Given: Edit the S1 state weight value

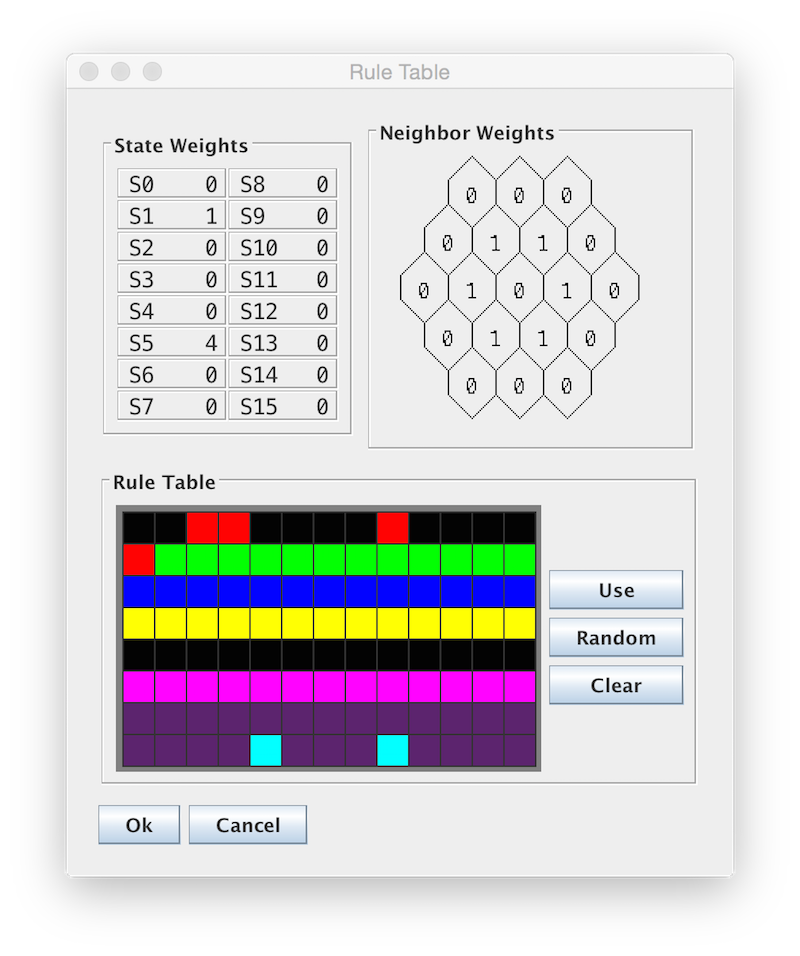Looking at the screenshot, I should pyautogui.click(x=171, y=215).
